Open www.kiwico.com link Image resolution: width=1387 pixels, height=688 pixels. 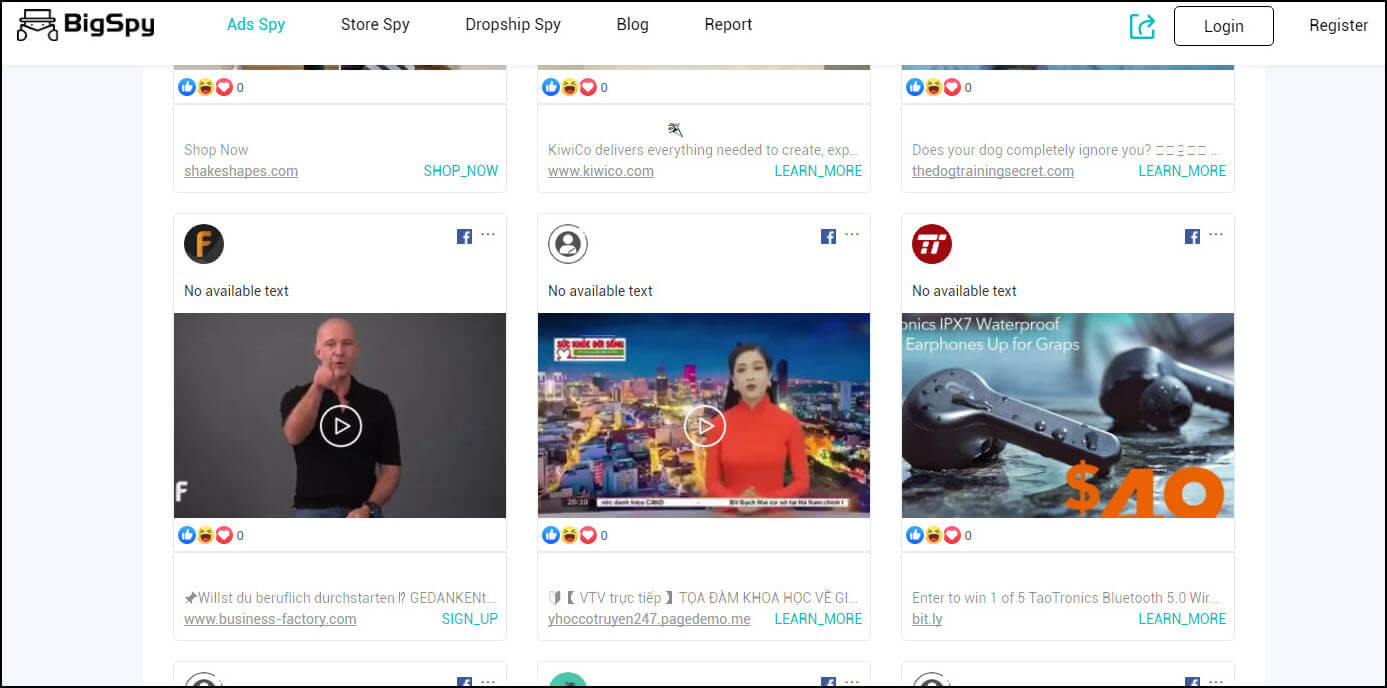click(601, 171)
